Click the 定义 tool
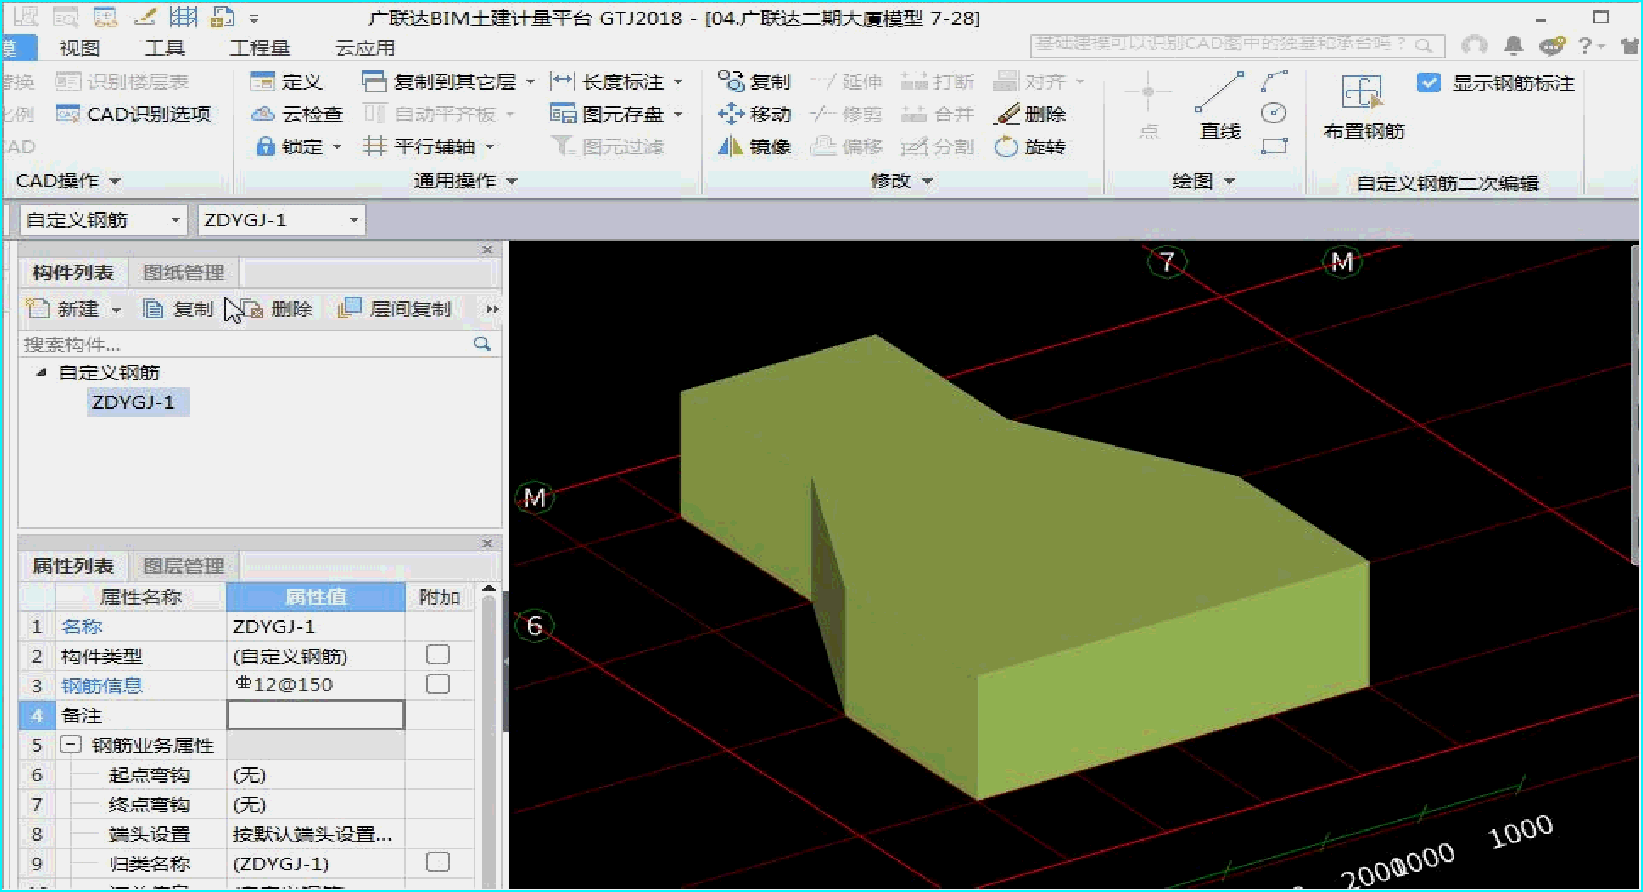This screenshot has width=1643, height=892. click(286, 82)
